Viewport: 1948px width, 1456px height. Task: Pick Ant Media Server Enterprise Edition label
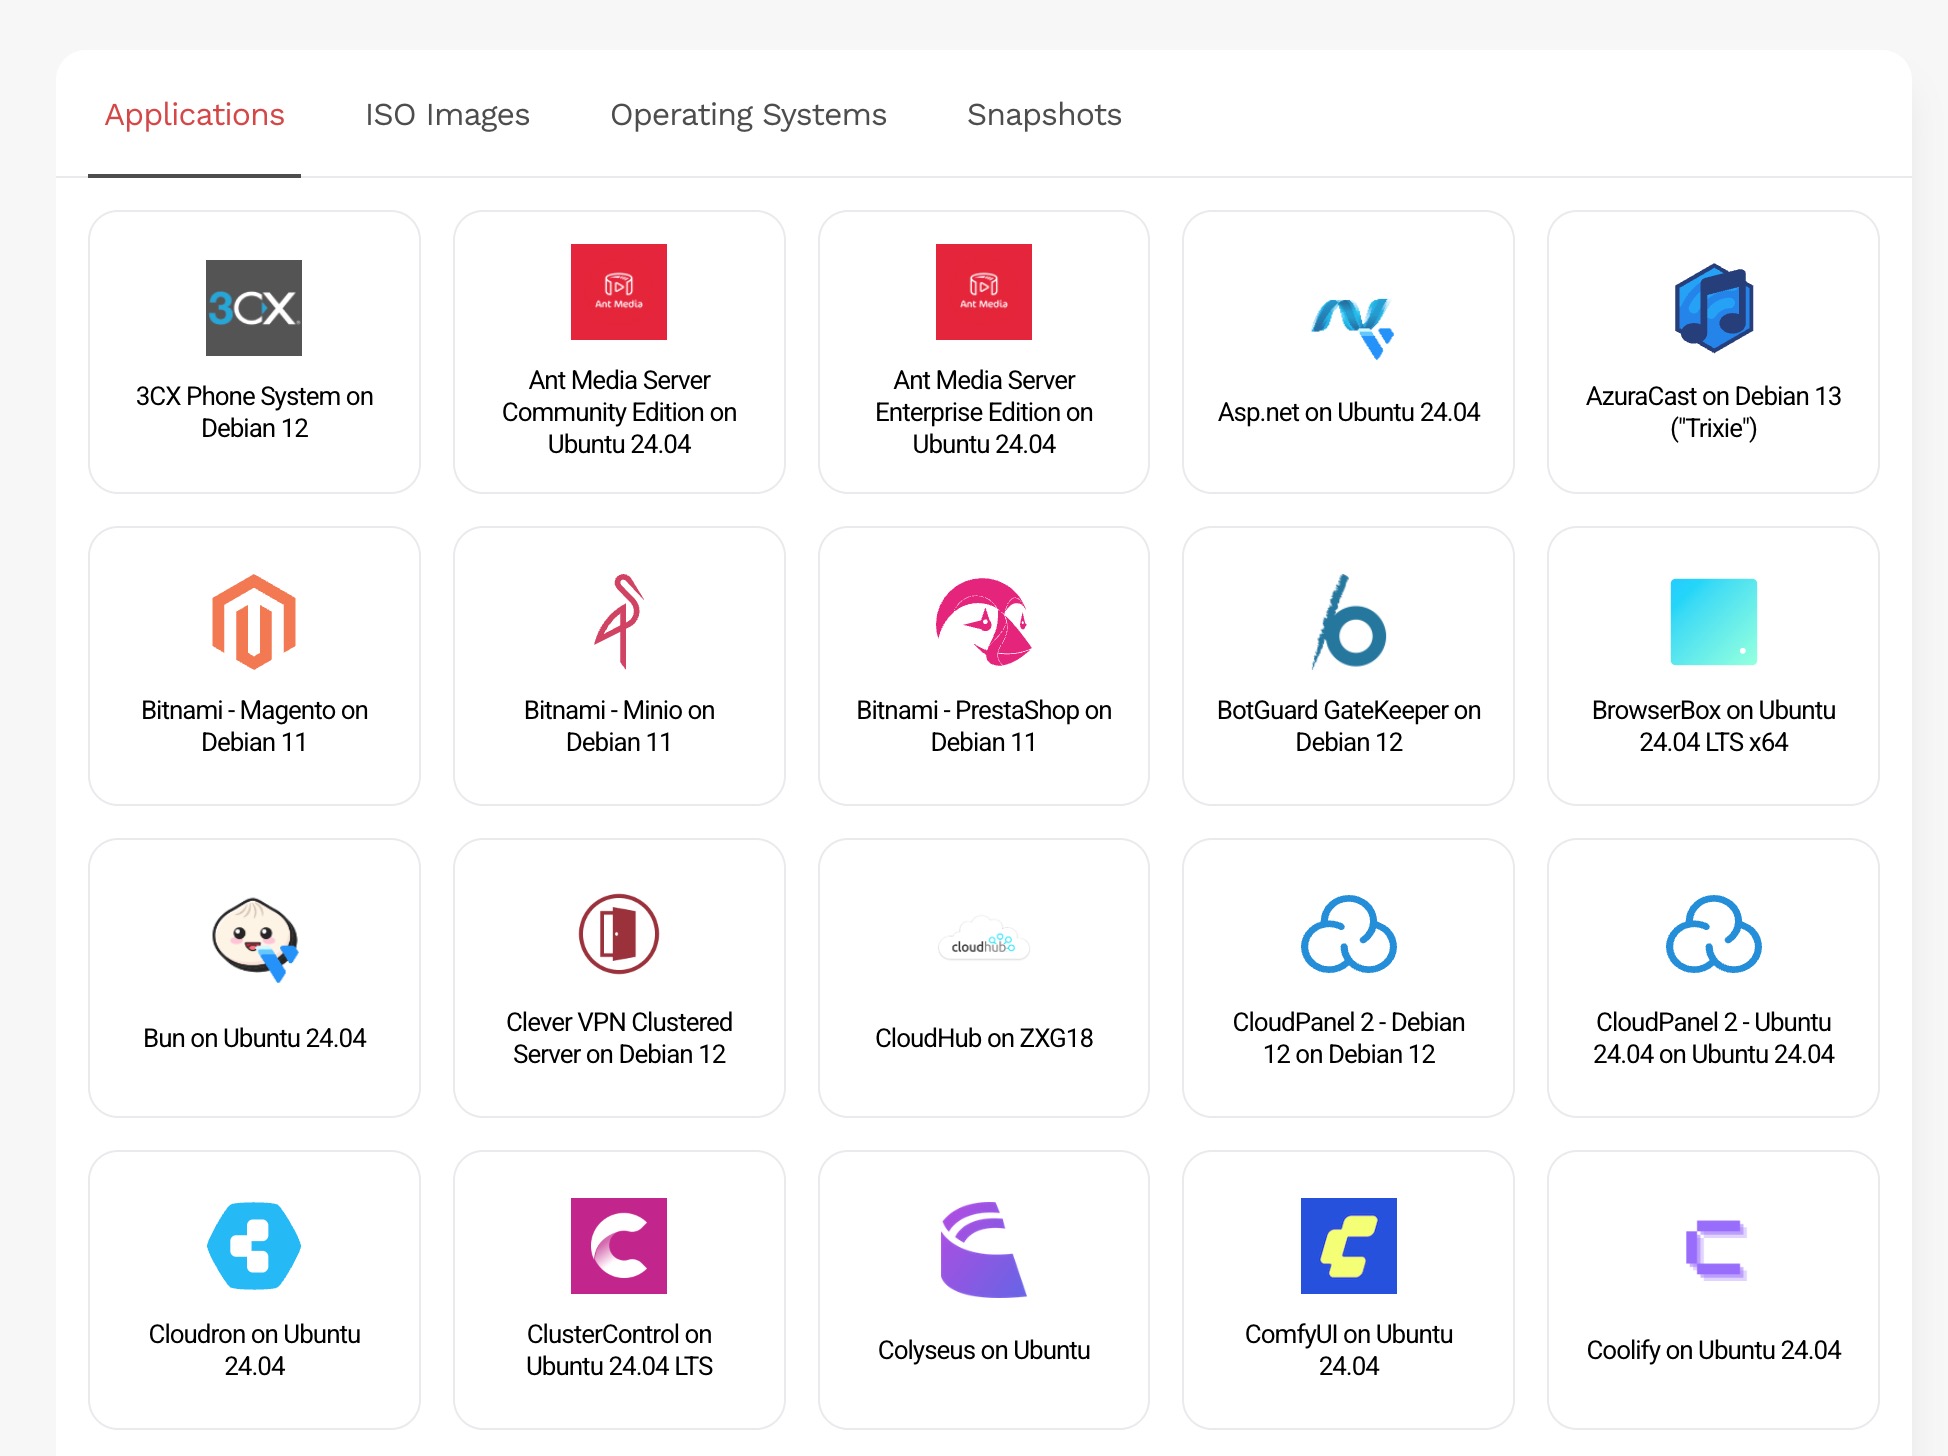click(x=983, y=412)
